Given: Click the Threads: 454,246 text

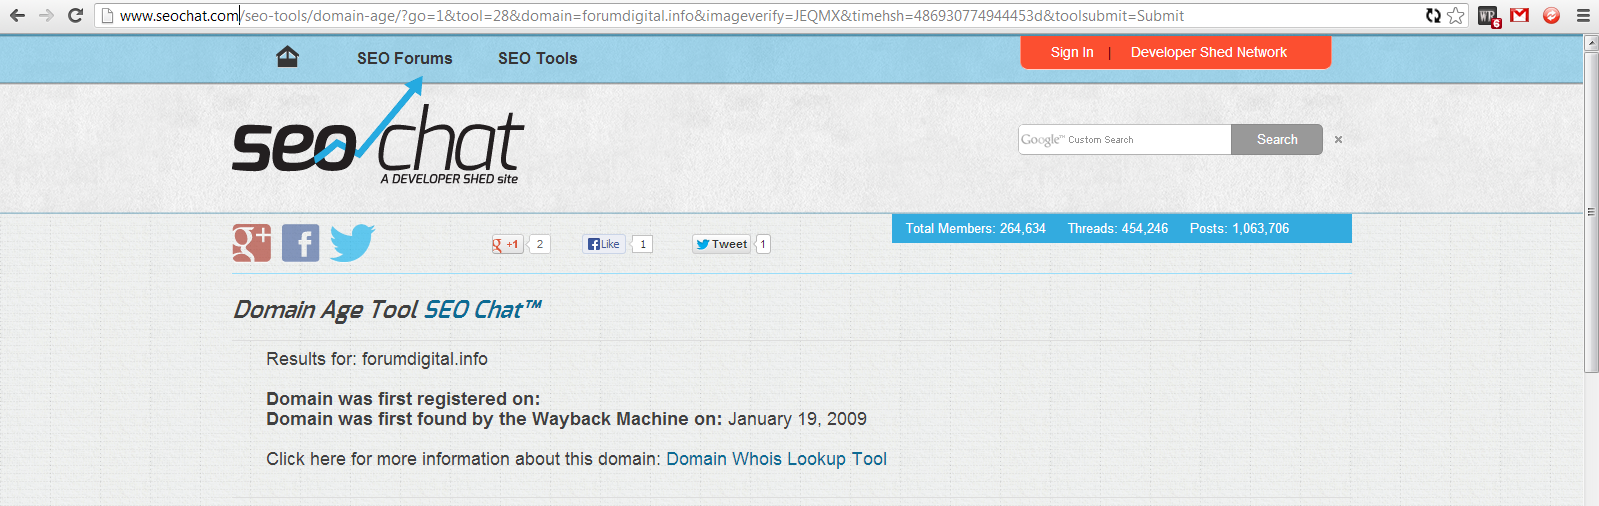Looking at the screenshot, I should click(x=1117, y=229).
